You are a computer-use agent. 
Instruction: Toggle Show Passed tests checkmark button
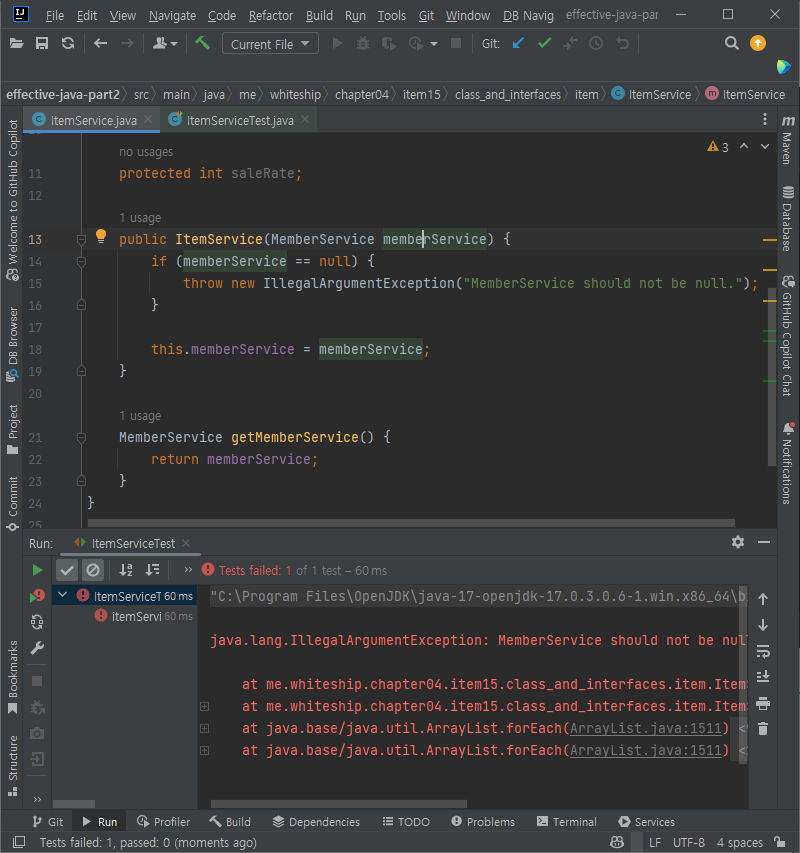click(x=67, y=570)
